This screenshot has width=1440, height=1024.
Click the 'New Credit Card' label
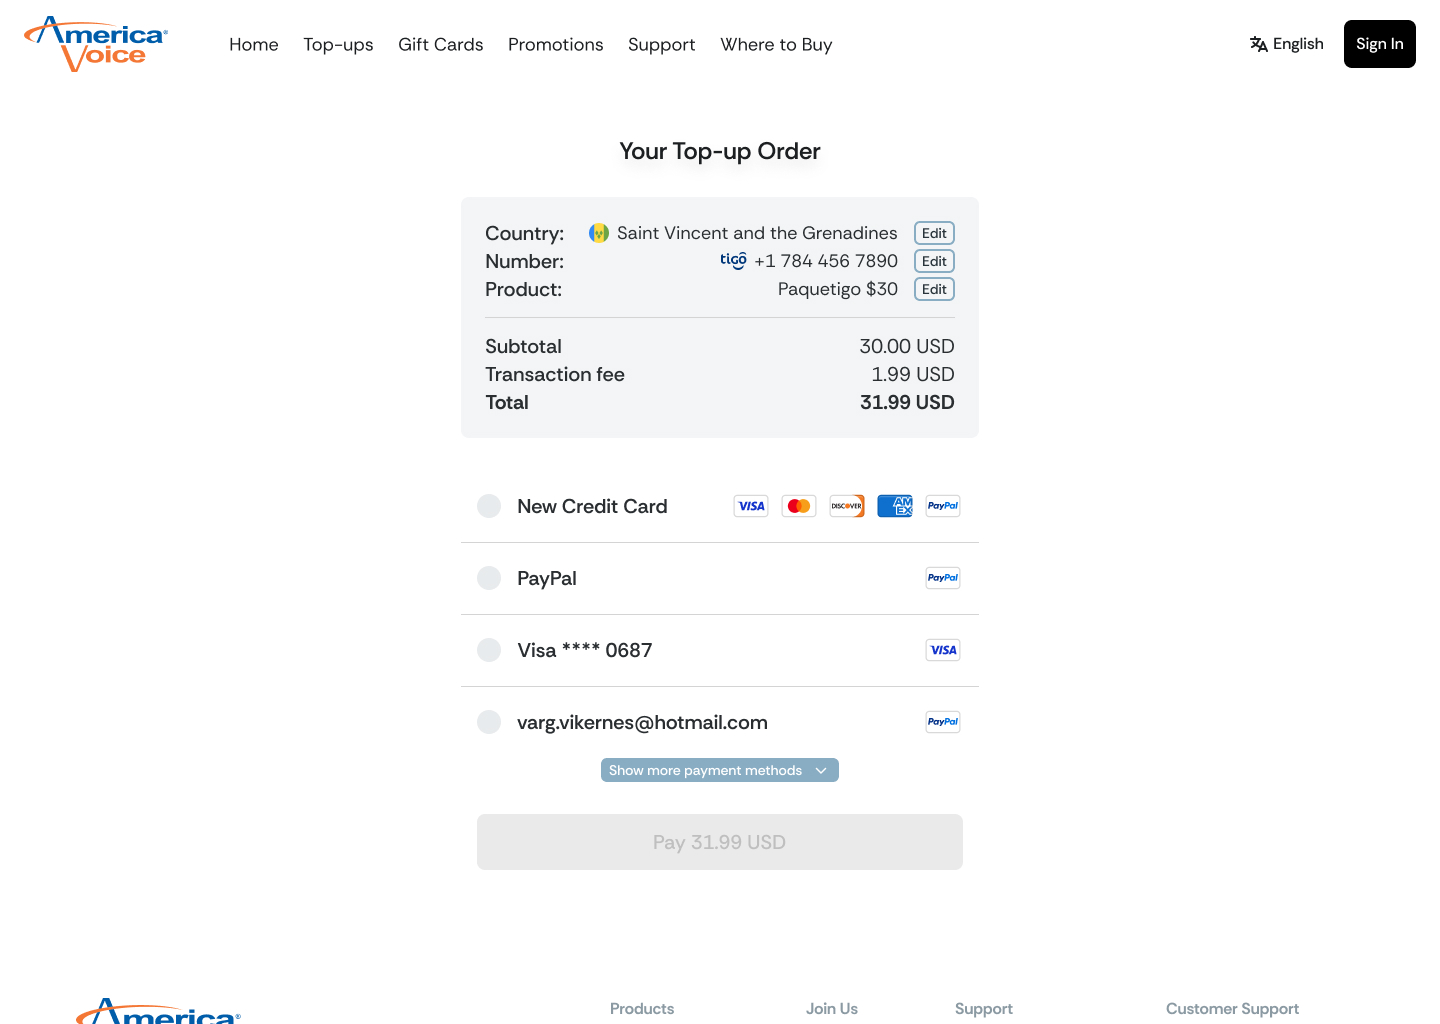click(592, 506)
